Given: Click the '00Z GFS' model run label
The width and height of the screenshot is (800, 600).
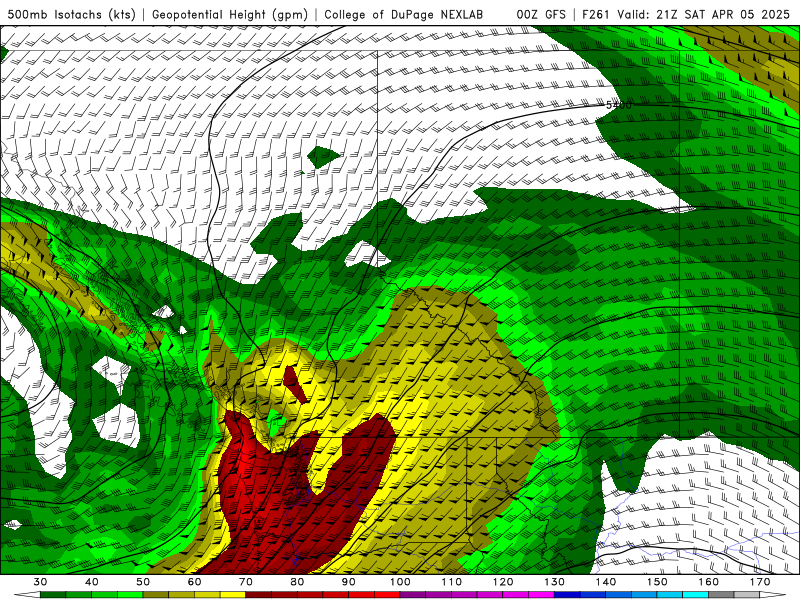Looking at the screenshot, I should (x=541, y=14).
